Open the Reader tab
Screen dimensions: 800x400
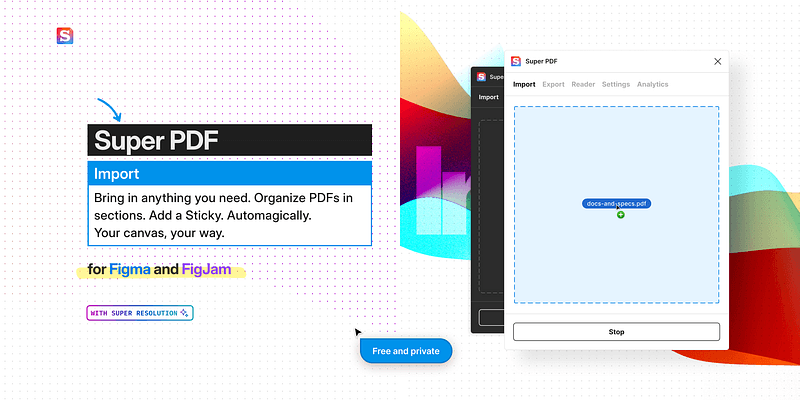[583, 84]
